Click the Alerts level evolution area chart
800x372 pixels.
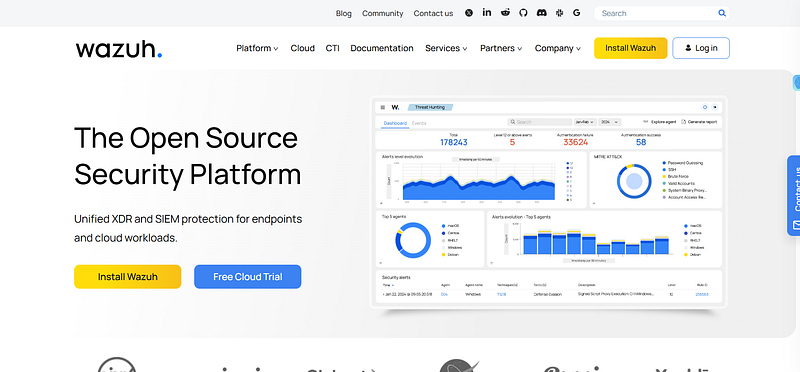click(479, 187)
